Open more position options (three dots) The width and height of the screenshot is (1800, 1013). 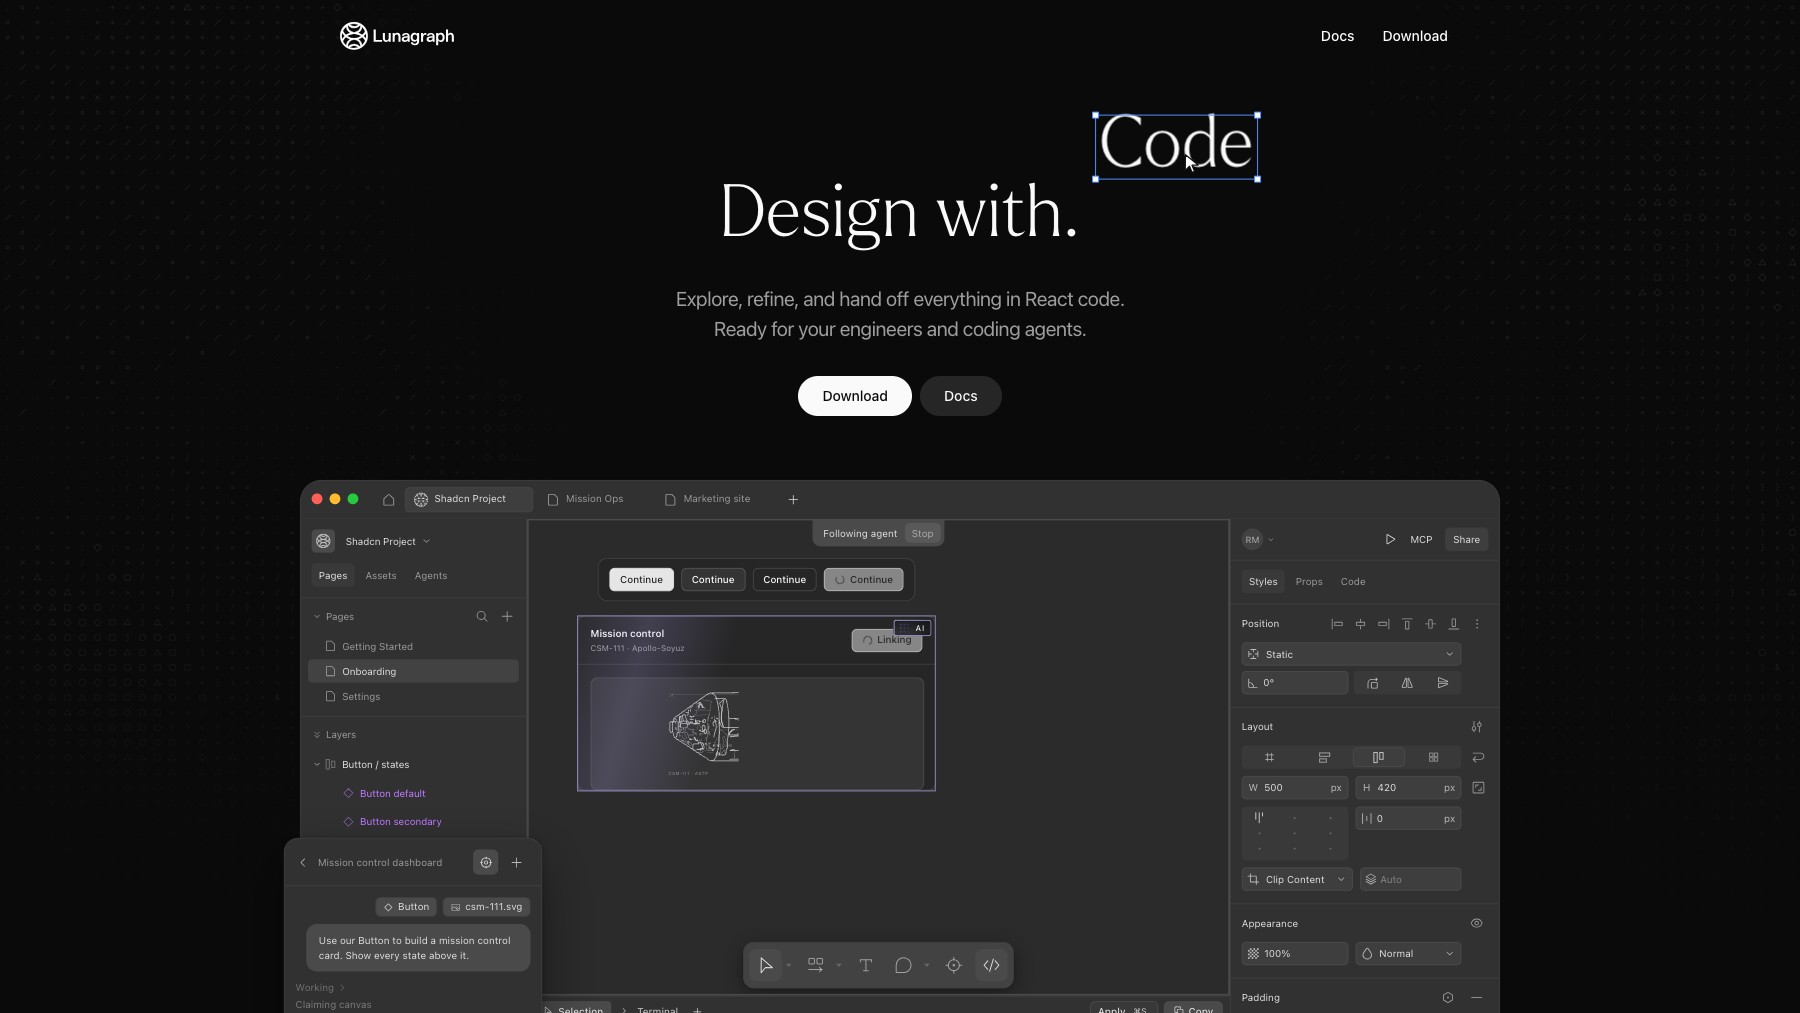tap(1477, 624)
